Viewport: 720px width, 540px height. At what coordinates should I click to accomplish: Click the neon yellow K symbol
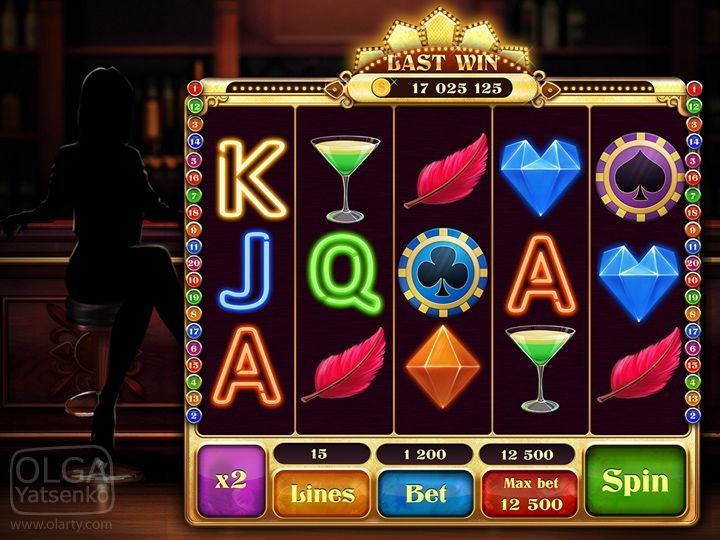(250, 178)
